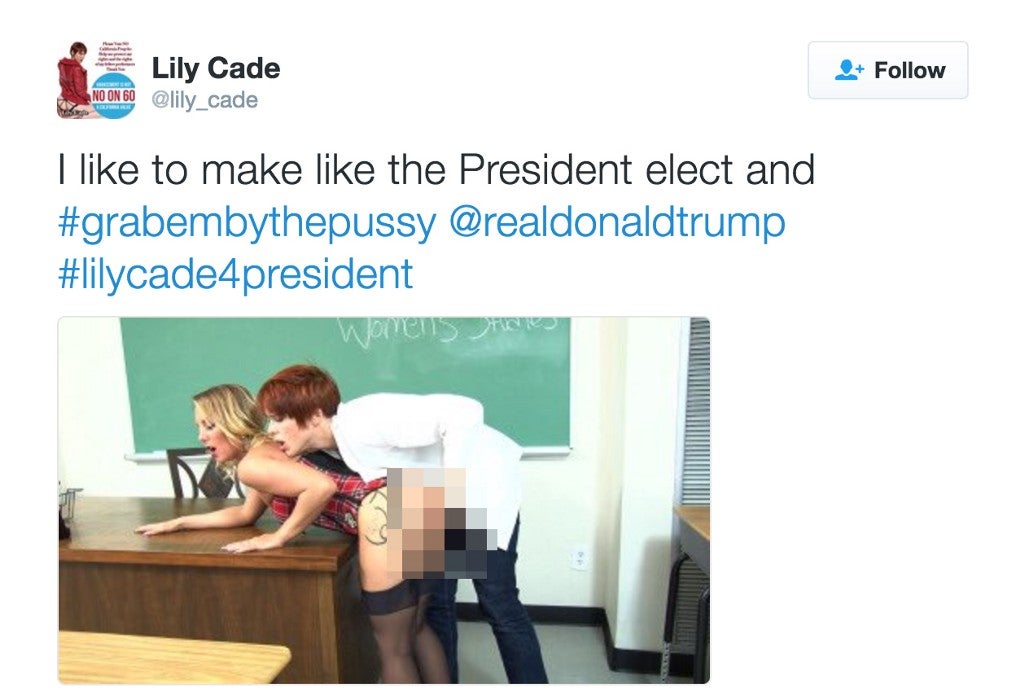Click the Follow button
The height and width of the screenshot is (700, 1024).
(x=888, y=71)
